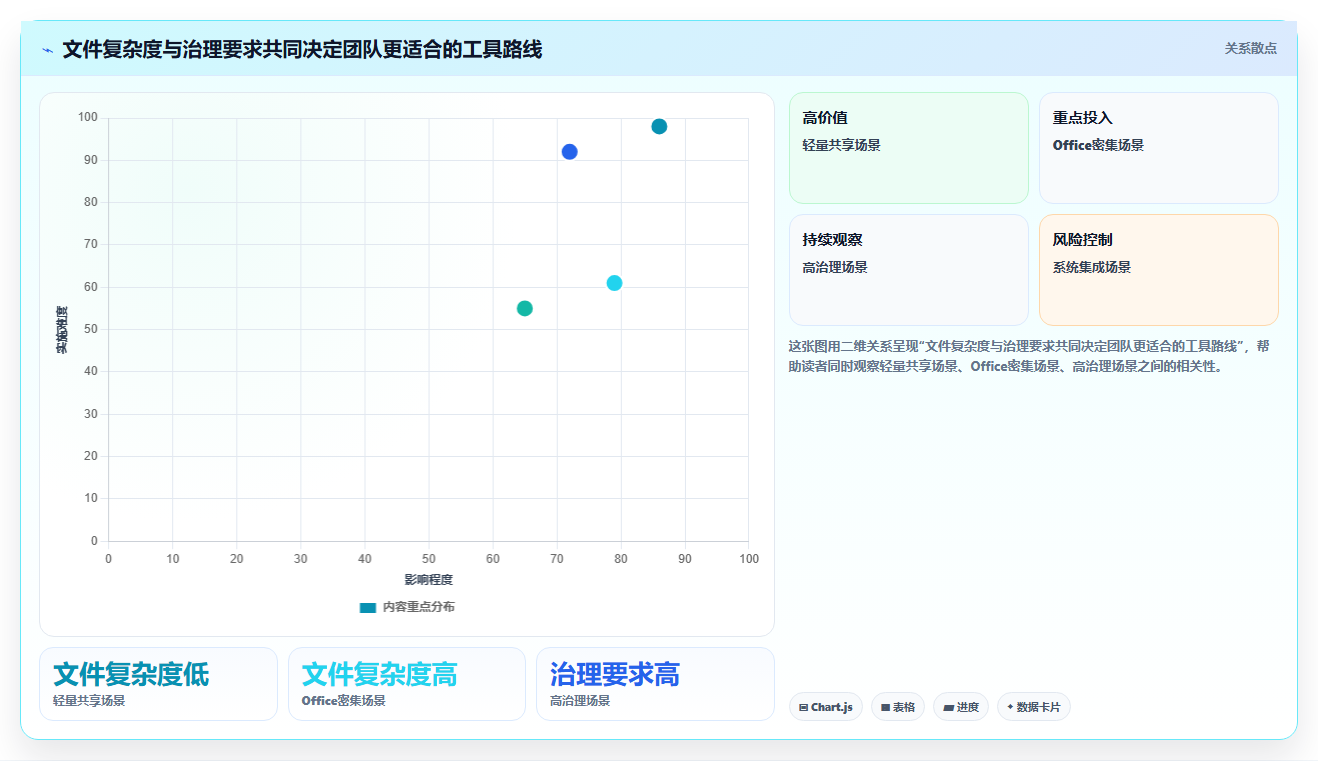Click Office密集场景 under 文件复杂度高
Screen dimensions: 1318x761
pos(344,701)
